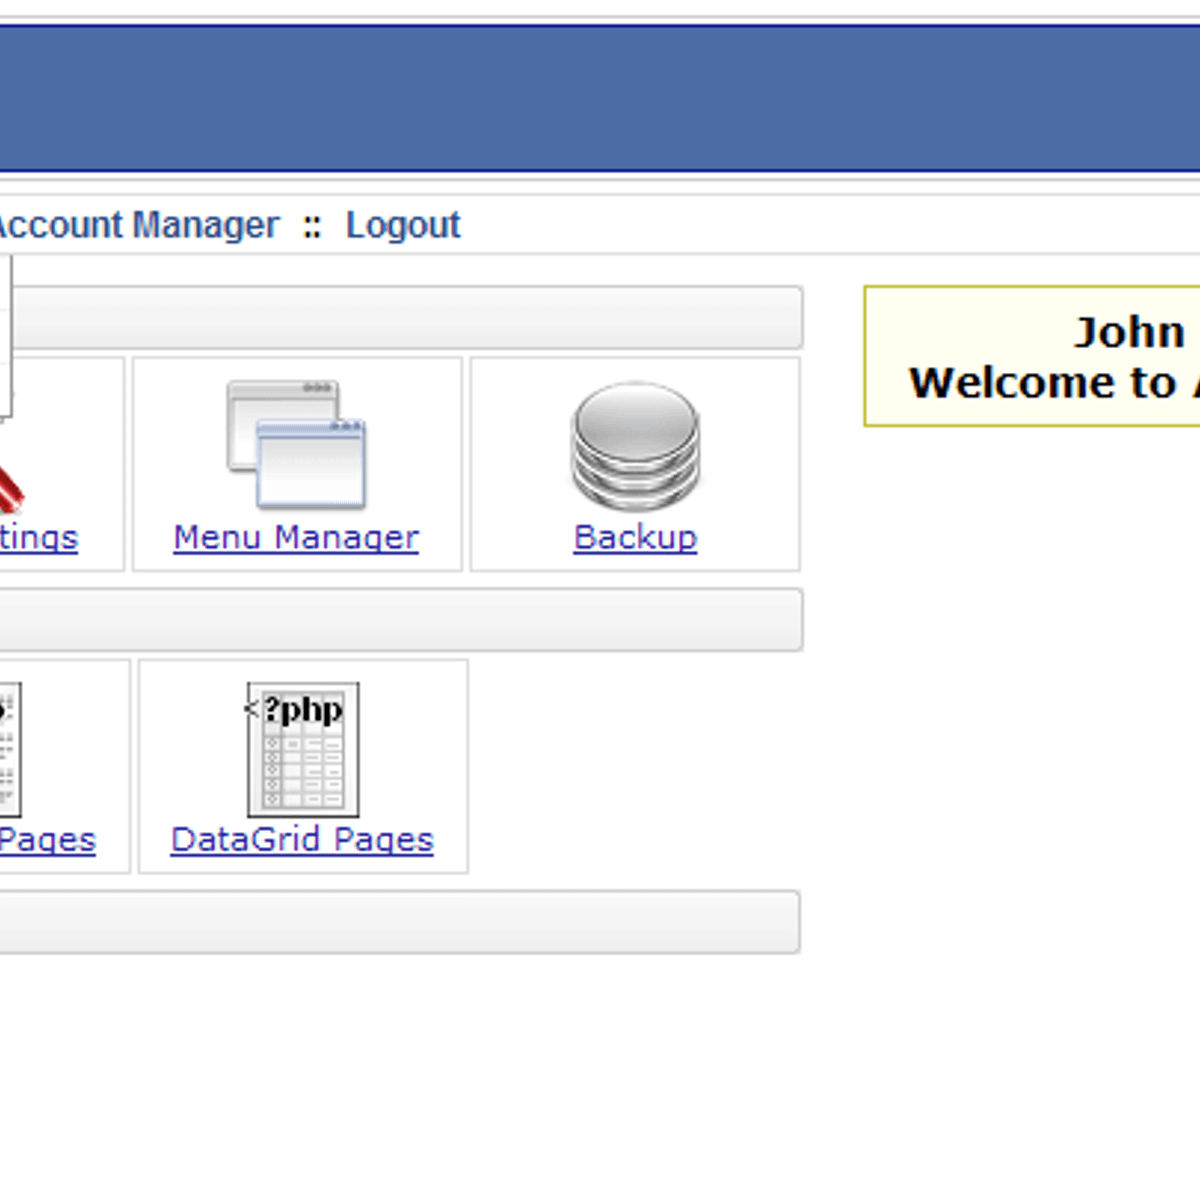Expand the section bar below DataGrid Pages

400,922
